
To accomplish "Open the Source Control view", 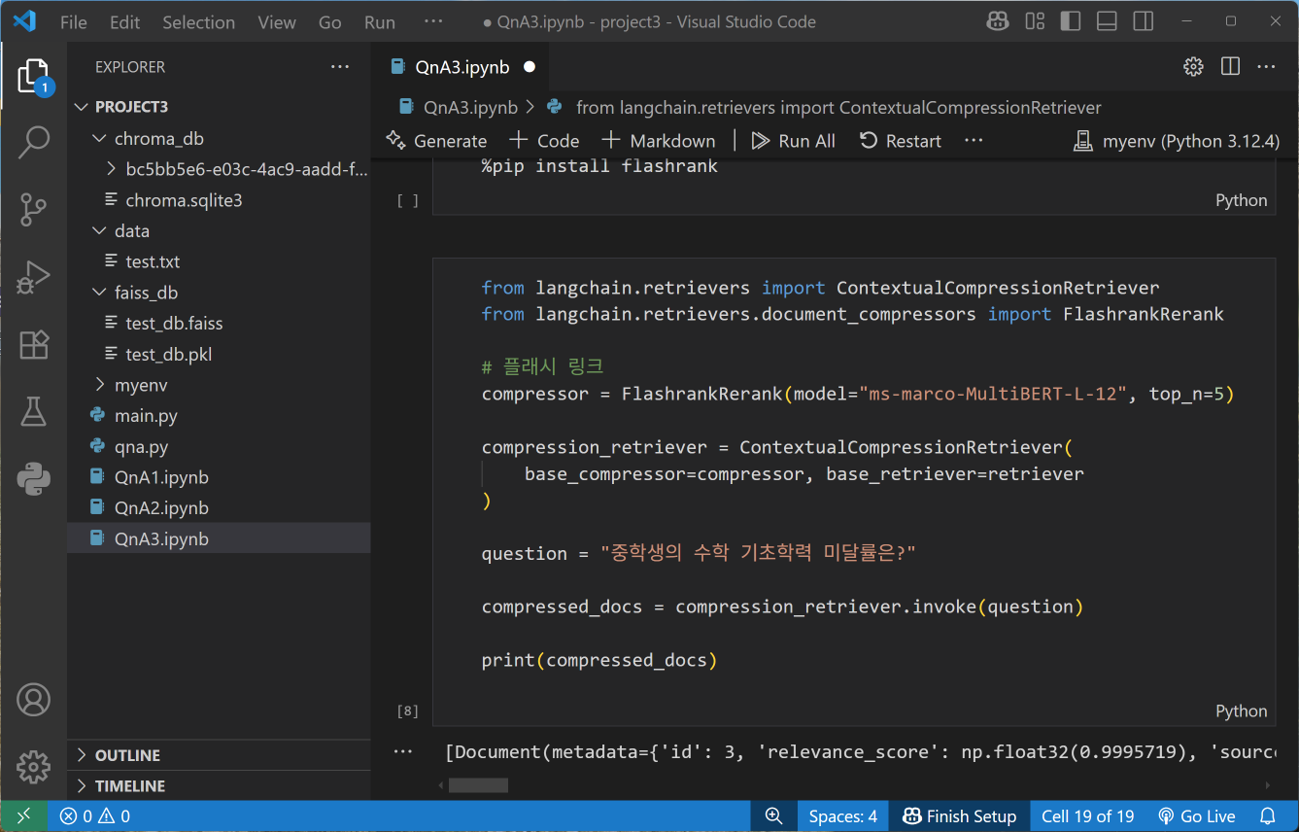I will coord(33,209).
